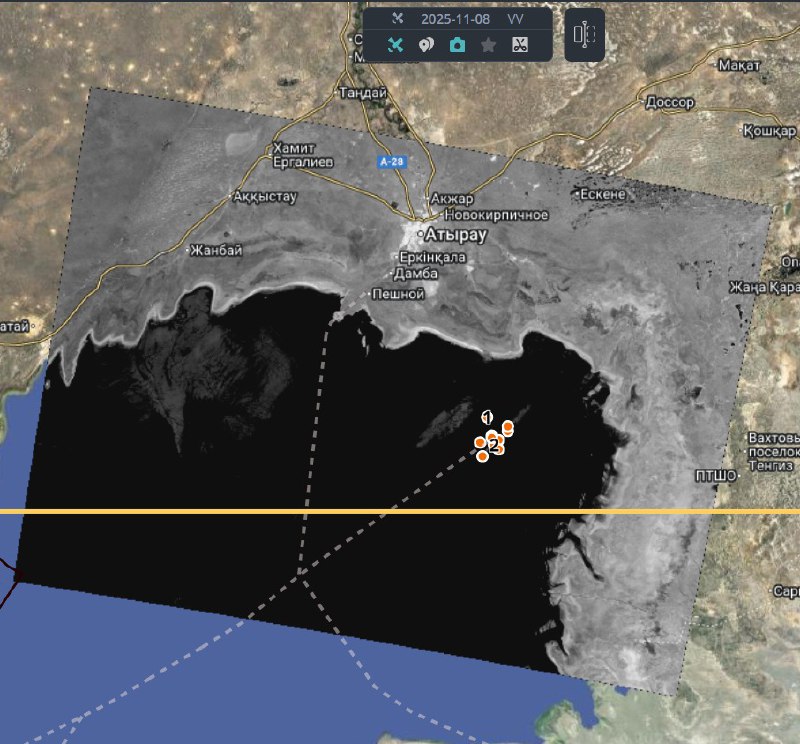This screenshot has width=800, height=744.
Task: Click the Жанбай settlement label
Action: 217,250
